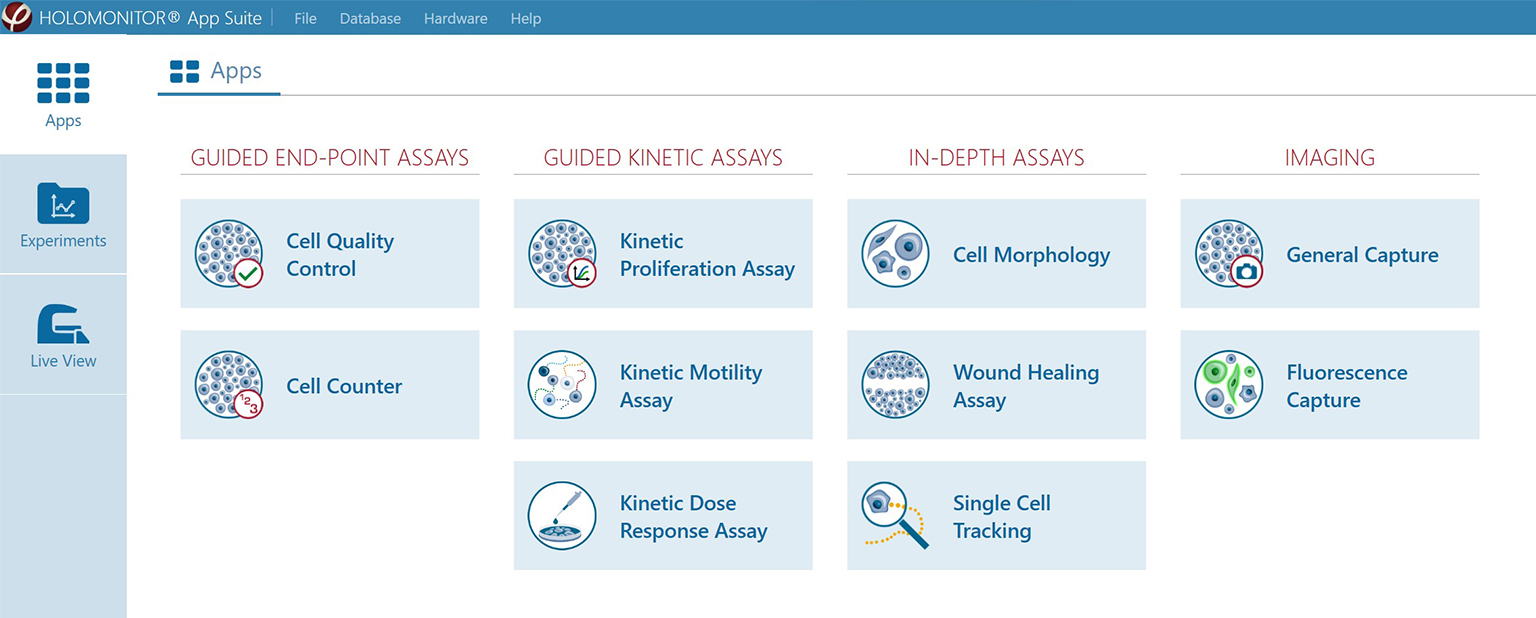
Task: Click the Wound Healing Assay icon
Action: click(x=895, y=385)
